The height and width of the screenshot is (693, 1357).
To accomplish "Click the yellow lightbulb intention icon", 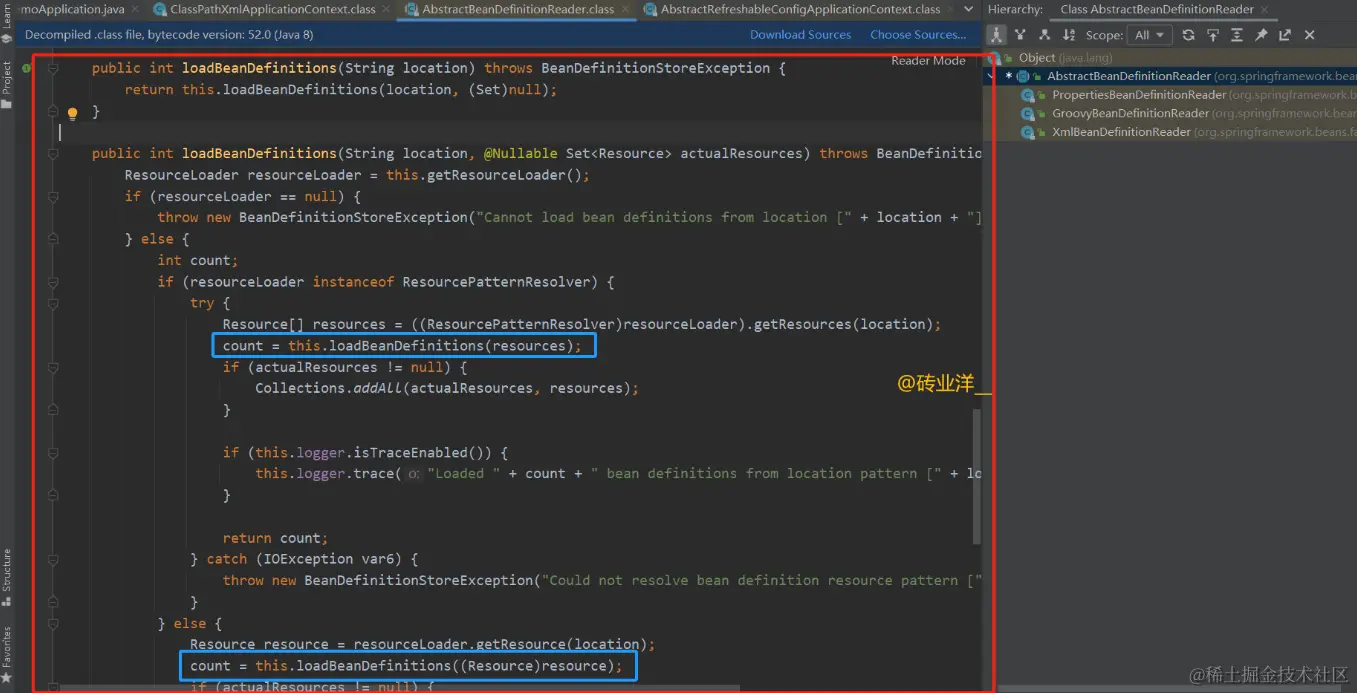I will 72,113.
